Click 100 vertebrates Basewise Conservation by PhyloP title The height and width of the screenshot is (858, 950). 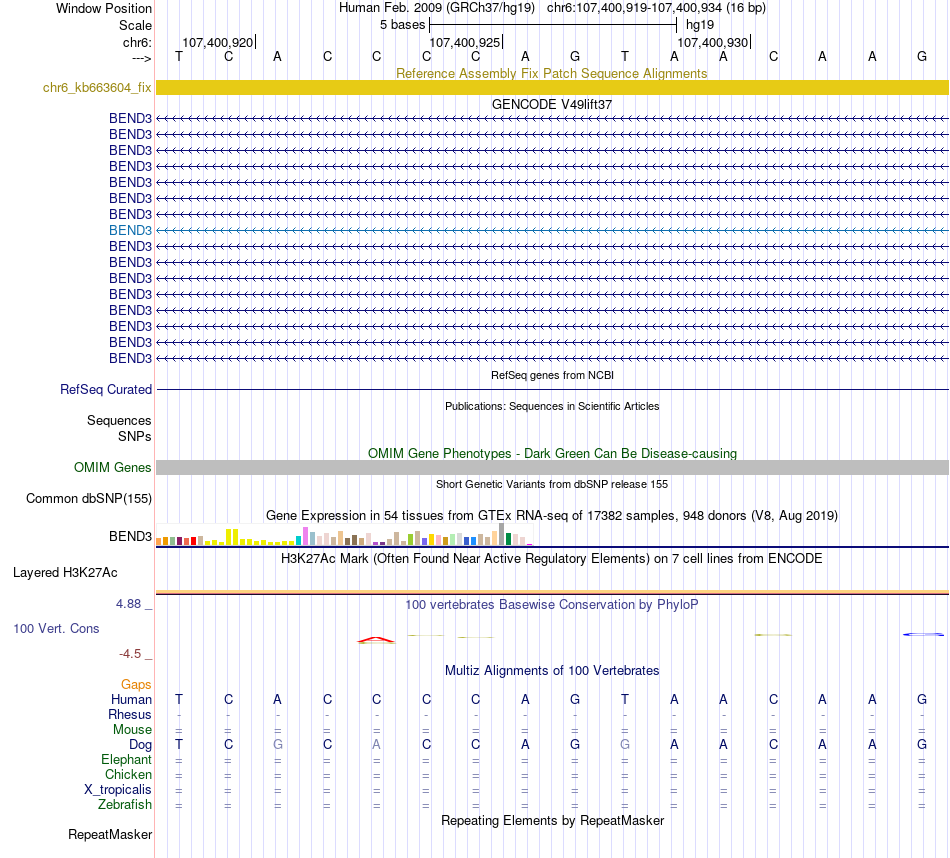[x=552, y=604]
